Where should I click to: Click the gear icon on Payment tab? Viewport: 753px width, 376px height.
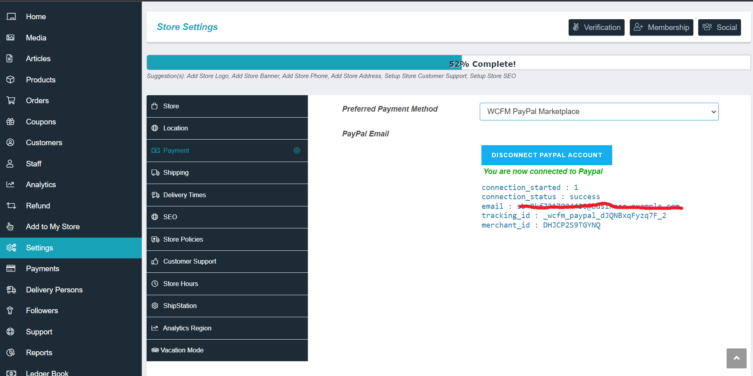pos(297,151)
